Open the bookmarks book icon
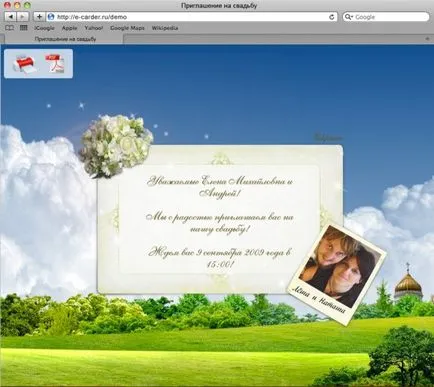The image size is (434, 387). tap(10, 28)
